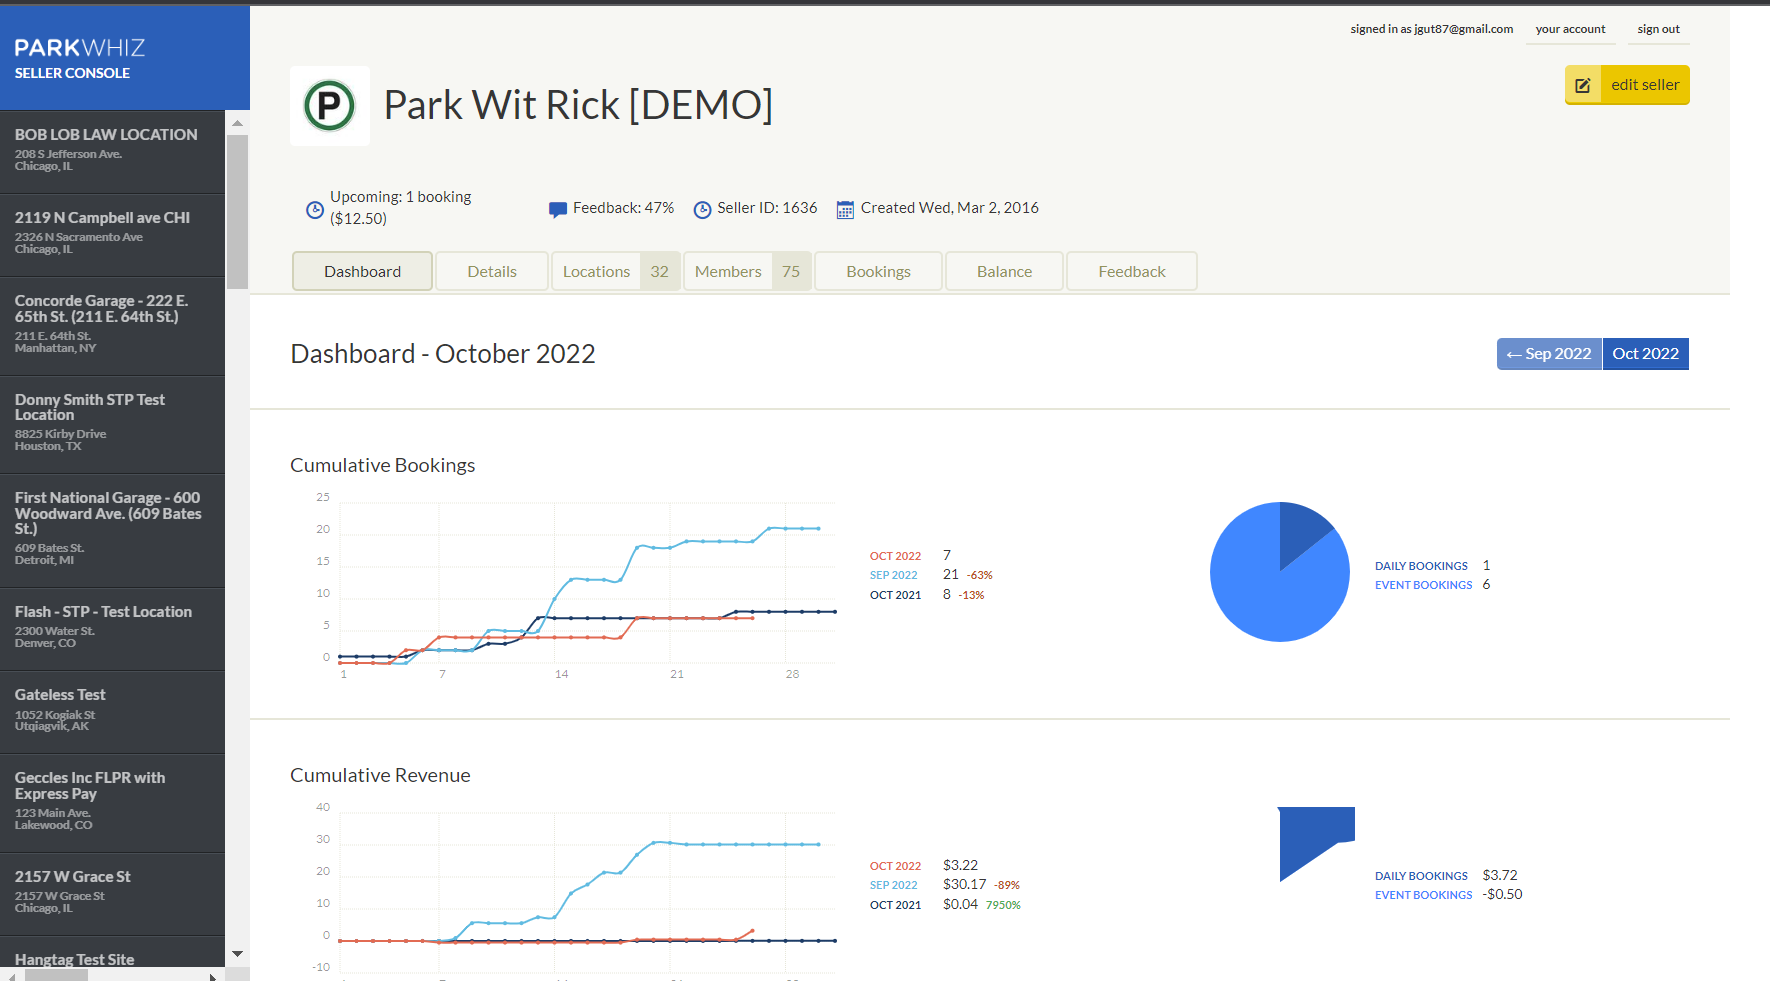Click the Locations count badge 32

[659, 271]
